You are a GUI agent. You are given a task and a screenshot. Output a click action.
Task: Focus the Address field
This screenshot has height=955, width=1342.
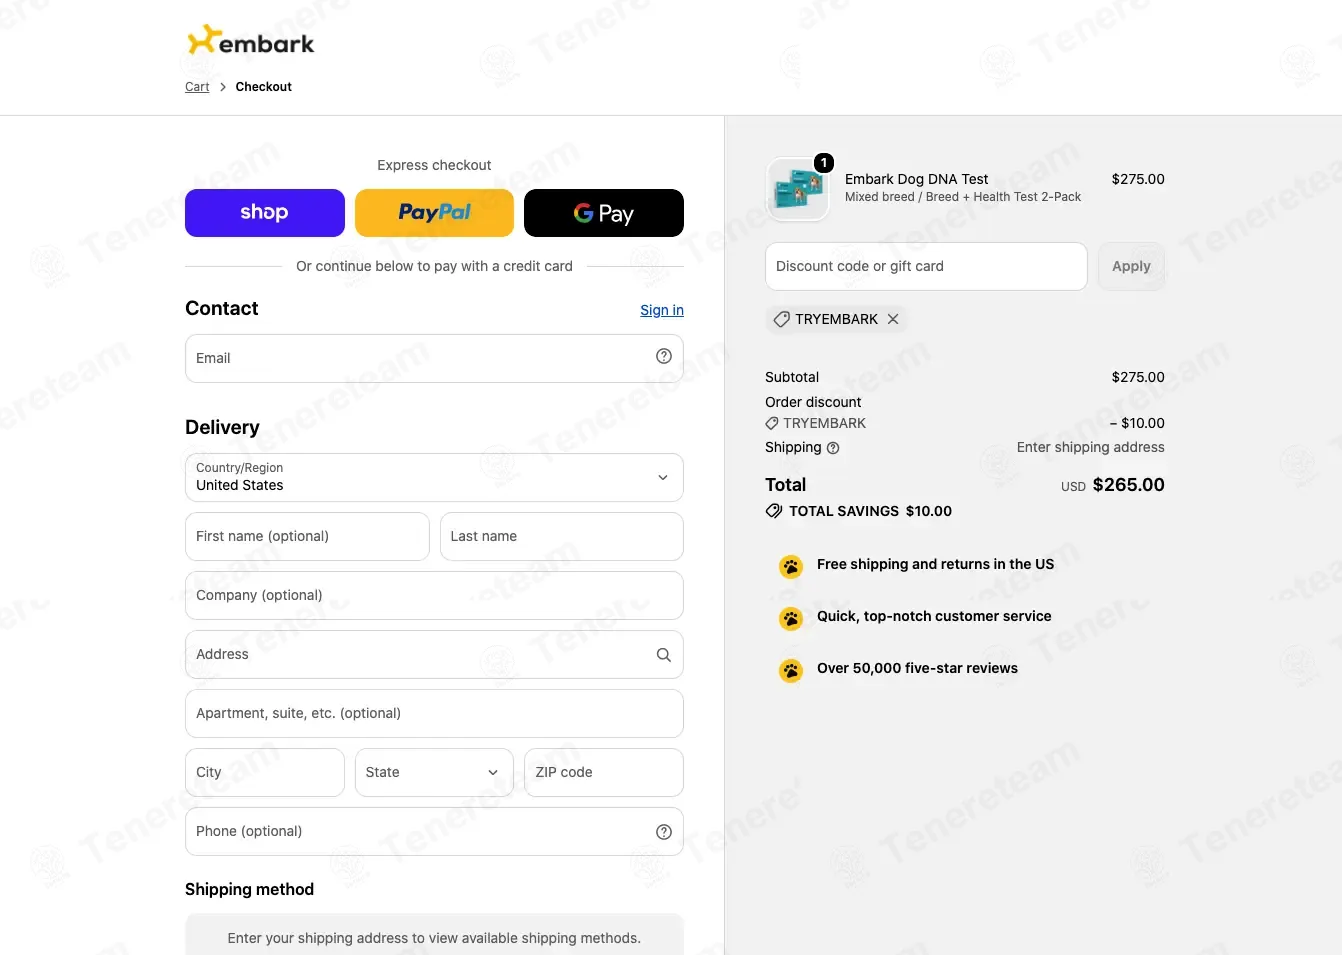pos(434,654)
